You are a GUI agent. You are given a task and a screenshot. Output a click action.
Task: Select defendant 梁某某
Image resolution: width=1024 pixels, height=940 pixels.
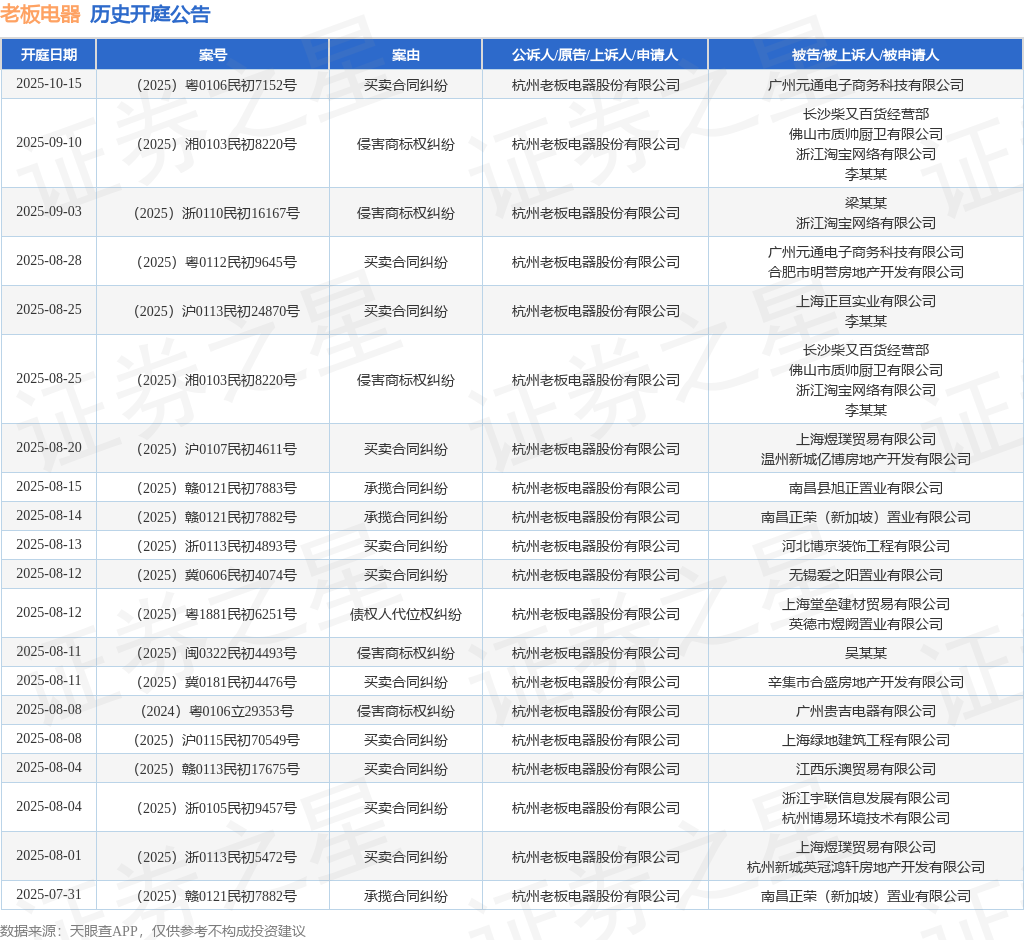866,203
